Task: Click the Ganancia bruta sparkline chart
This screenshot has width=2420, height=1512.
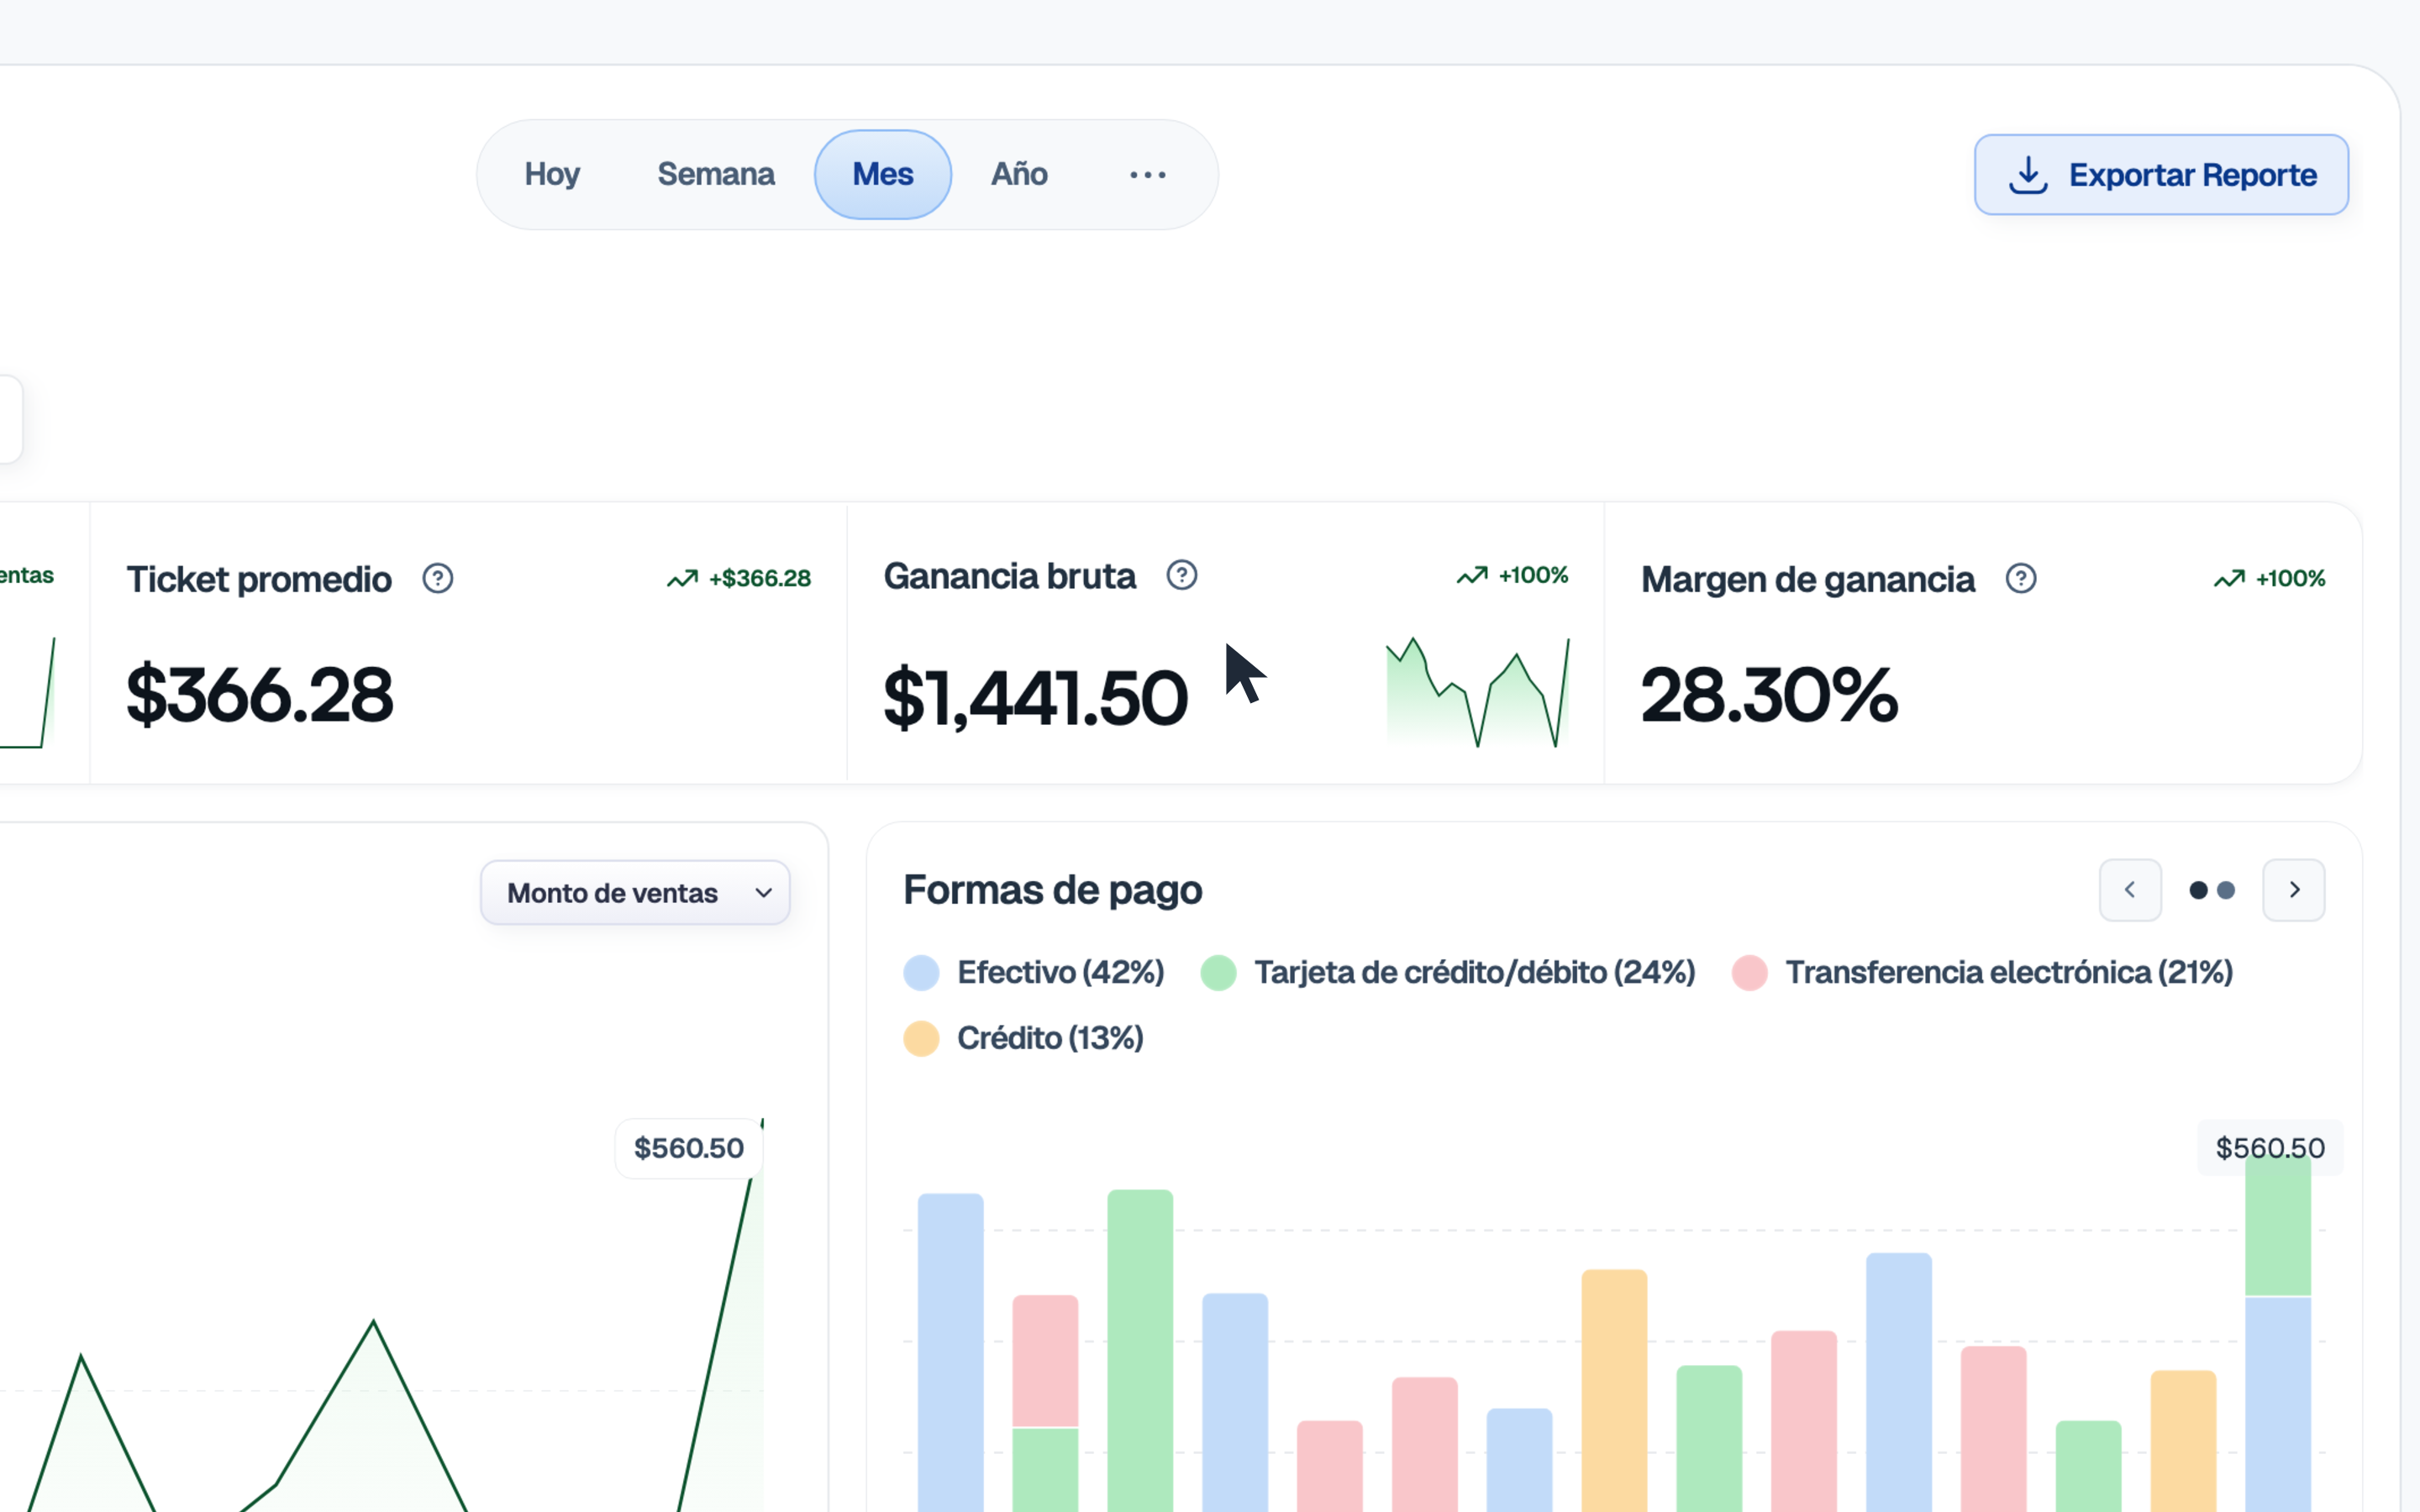Action: click(1477, 692)
